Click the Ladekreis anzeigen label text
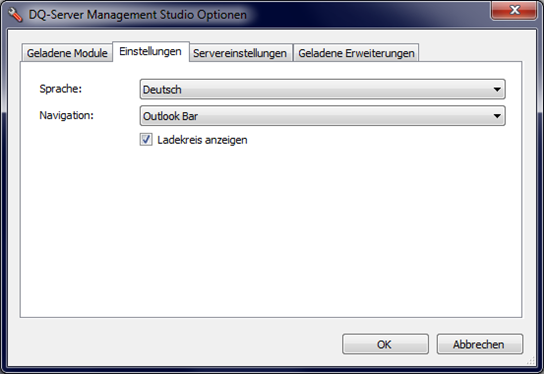Image resolution: width=544 pixels, height=374 pixels. [x=202, y=140]
